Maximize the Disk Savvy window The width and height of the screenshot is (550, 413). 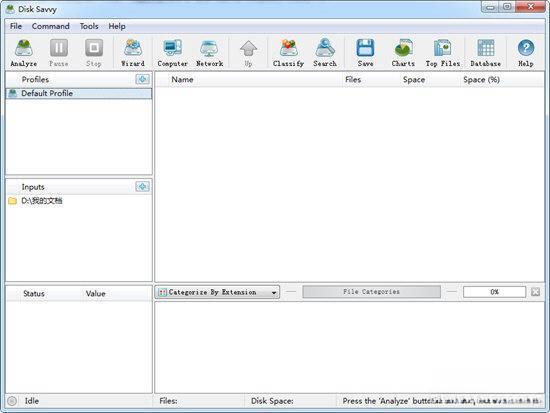coord(507,7)
